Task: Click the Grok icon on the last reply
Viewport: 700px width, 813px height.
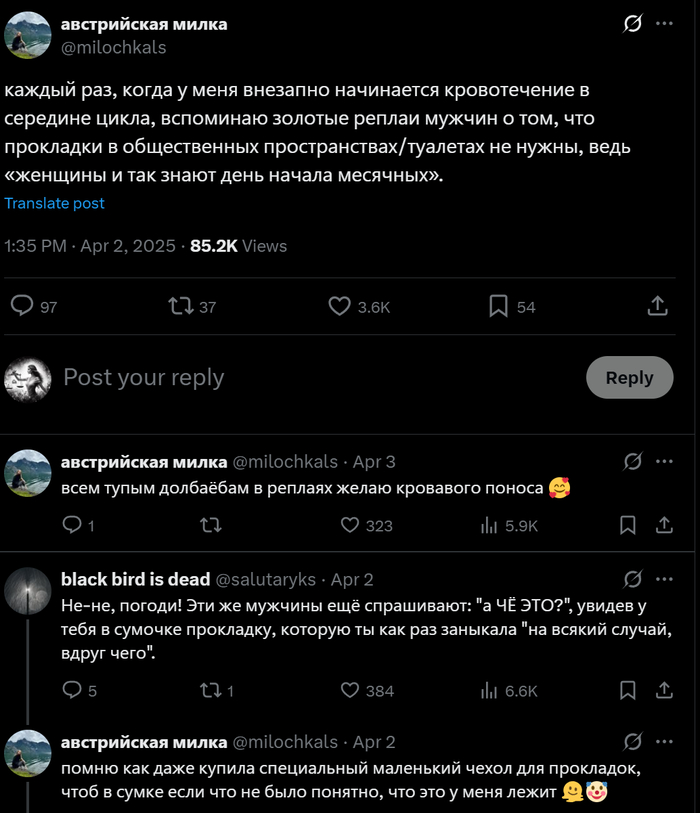Action: point(632,742)
